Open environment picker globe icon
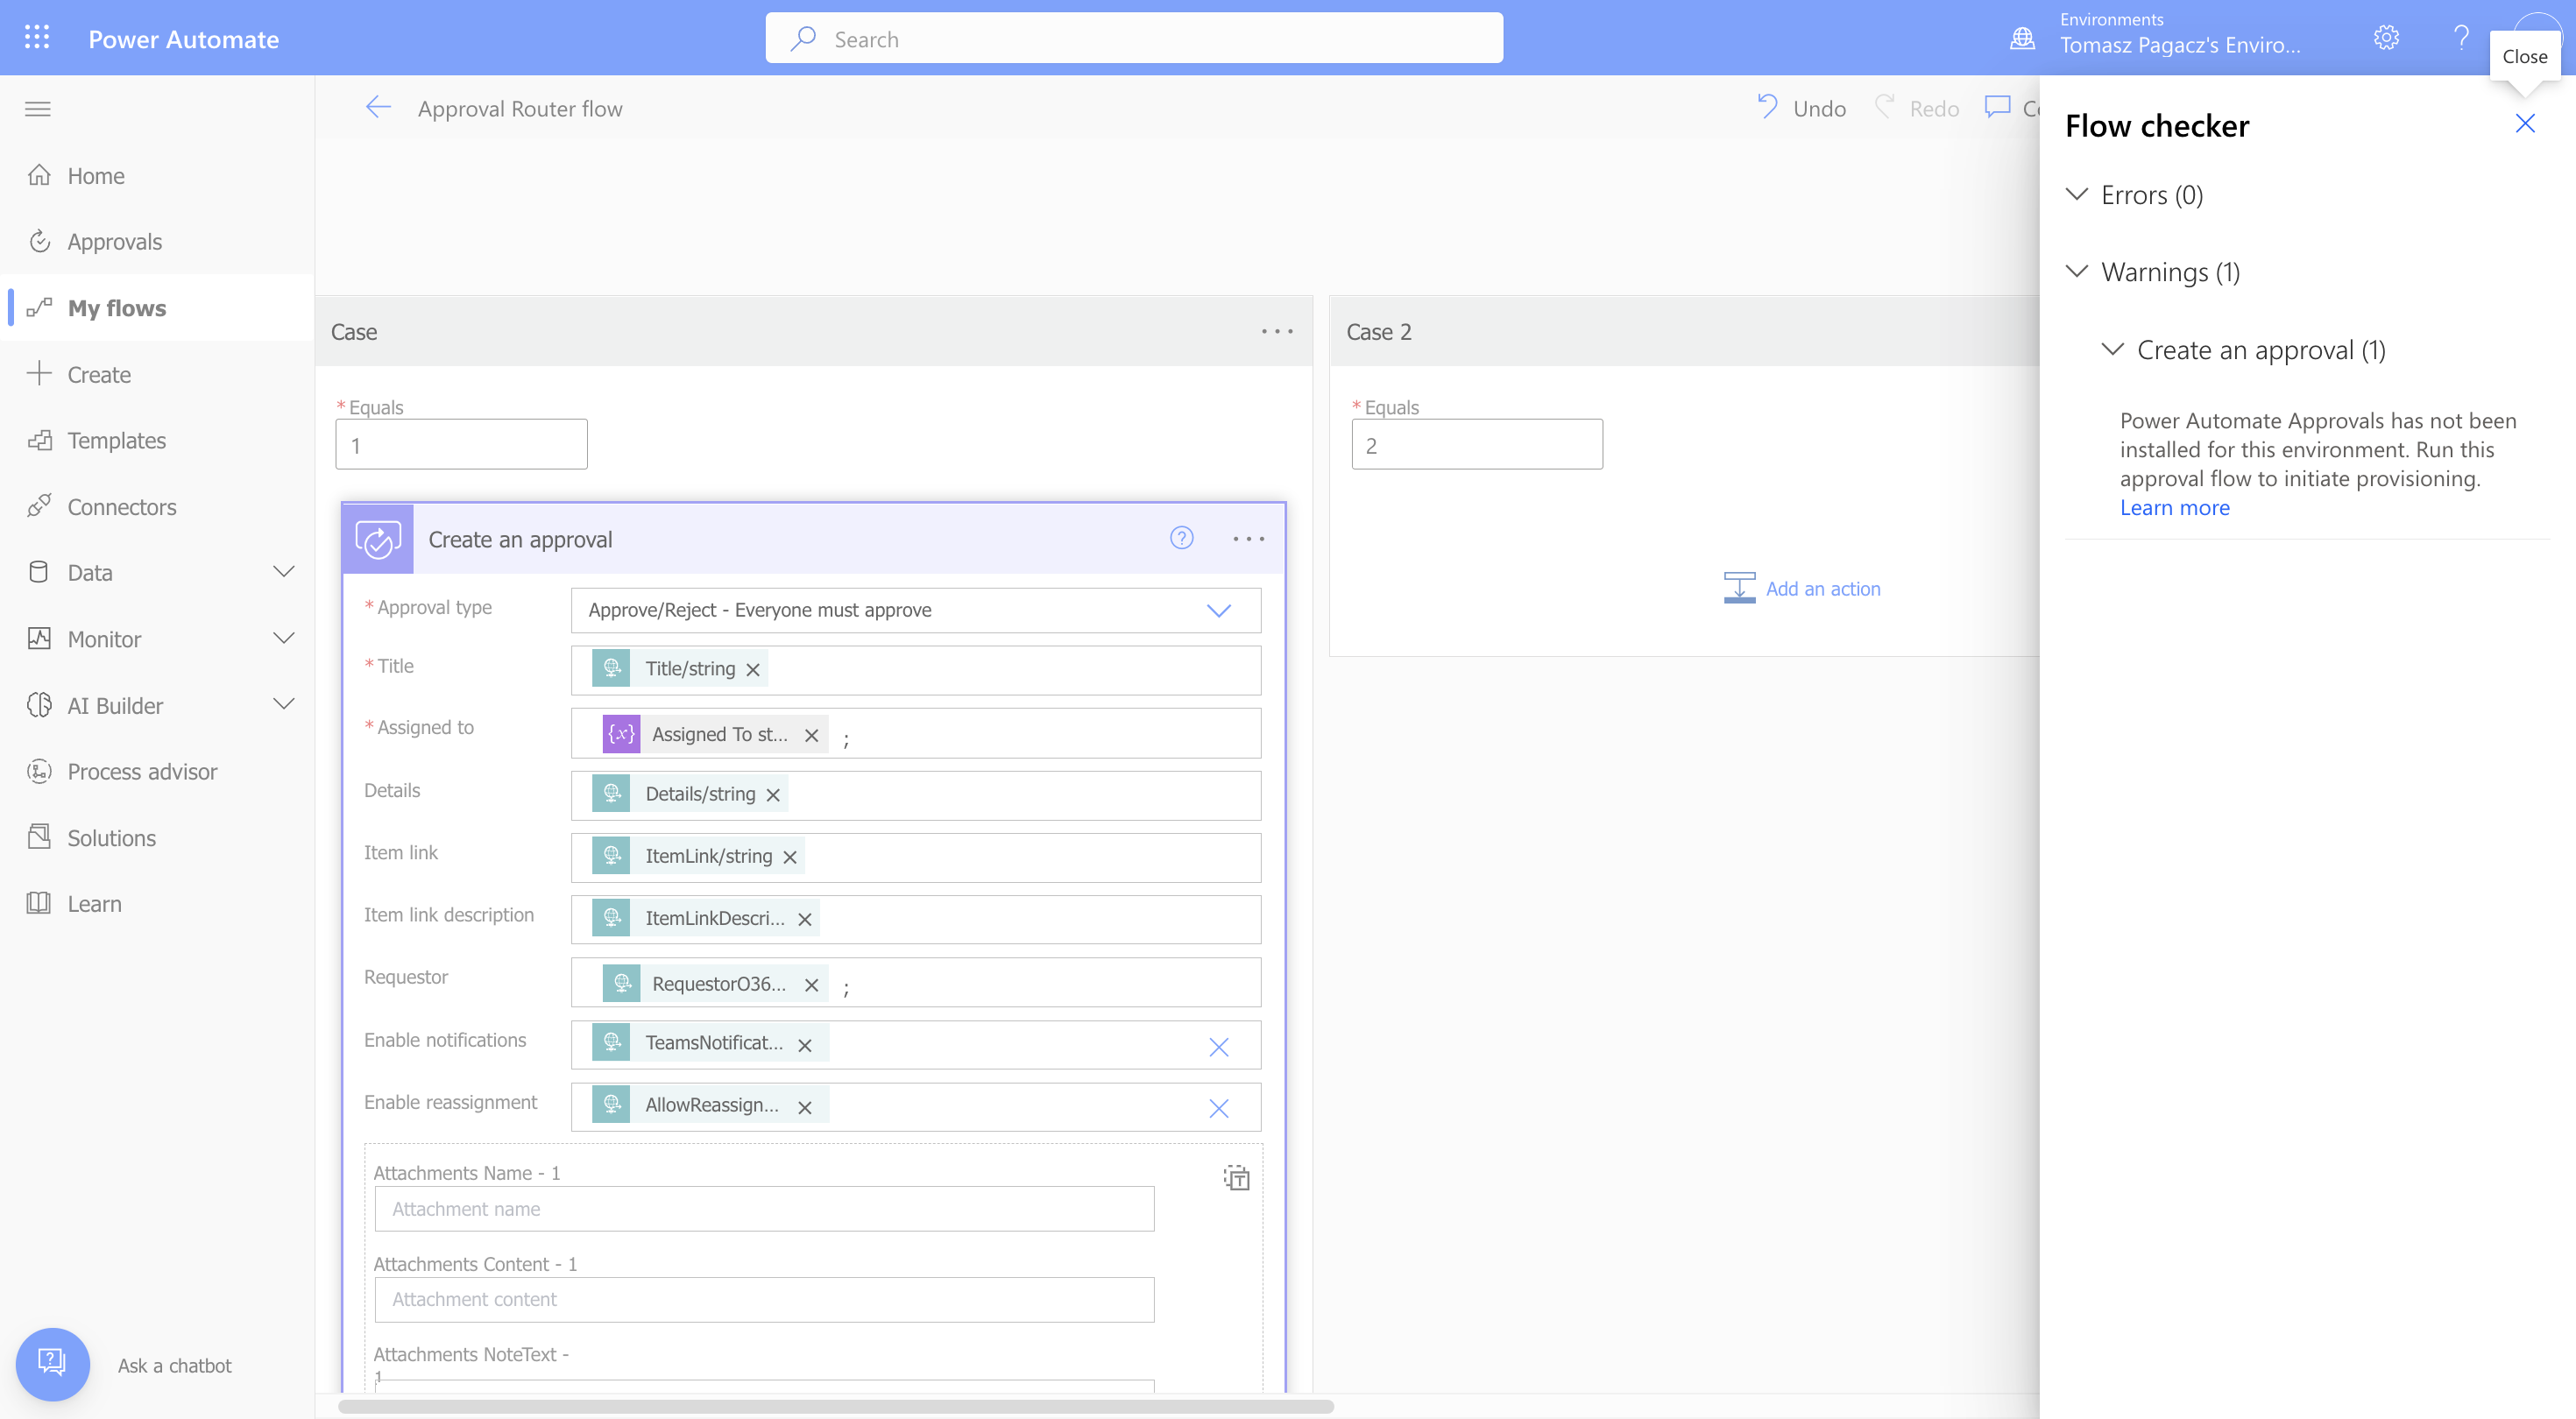This screenshot has width=2576, height=1419. [x=2022, y=39]
